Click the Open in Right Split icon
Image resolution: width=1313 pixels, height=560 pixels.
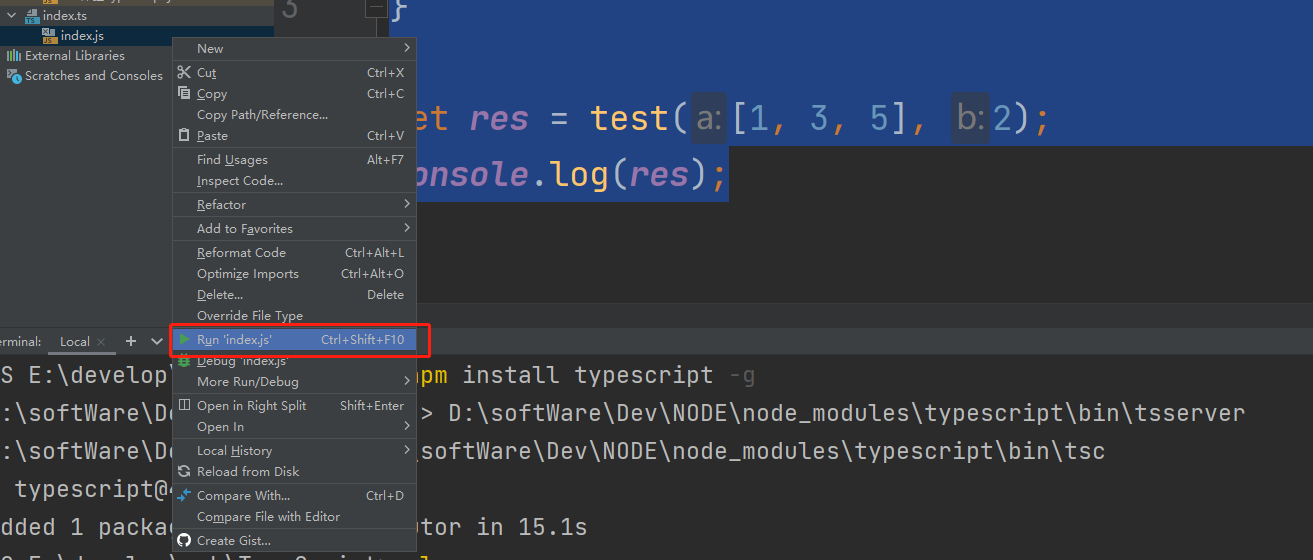click(184, 405)
